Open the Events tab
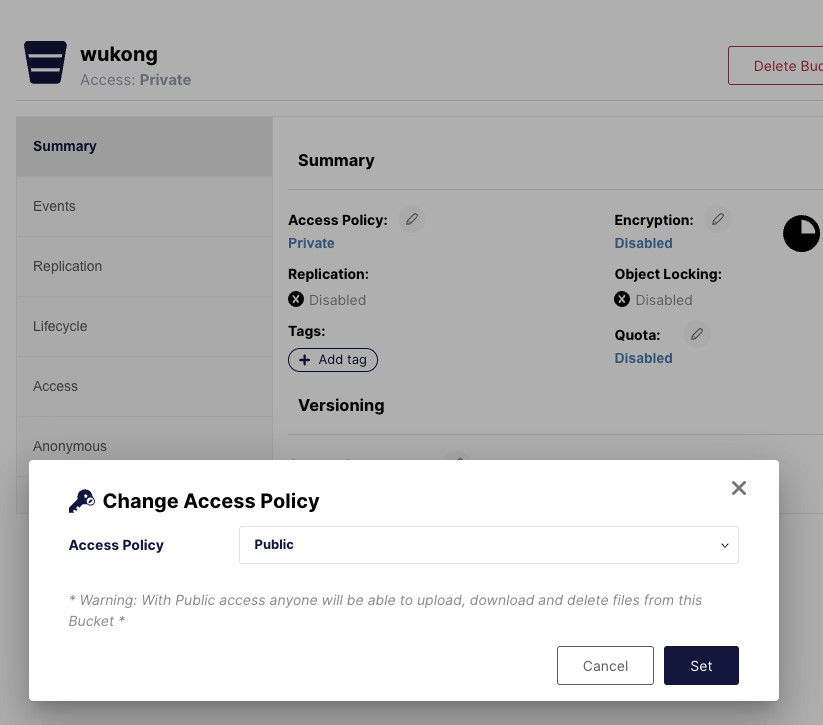Image resolution: width=823 pixels, height=725 pixels. [144, 206]
